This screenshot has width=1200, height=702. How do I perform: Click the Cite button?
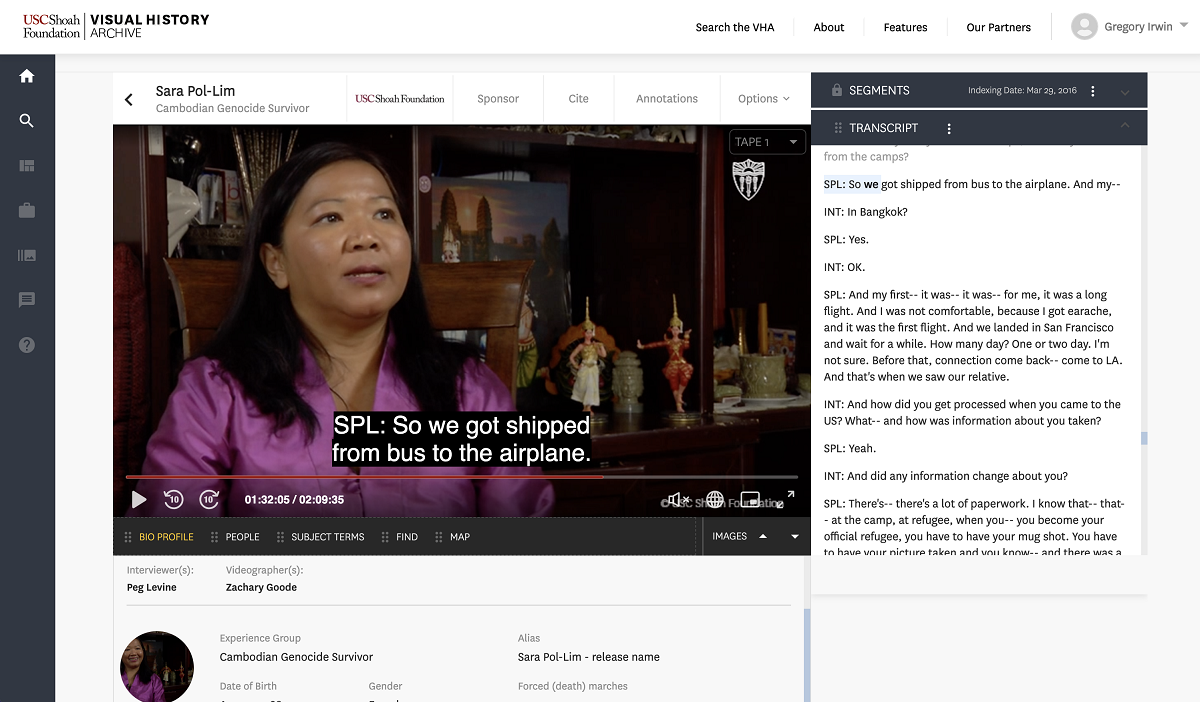pyautogui.click(x=578, y=98)
